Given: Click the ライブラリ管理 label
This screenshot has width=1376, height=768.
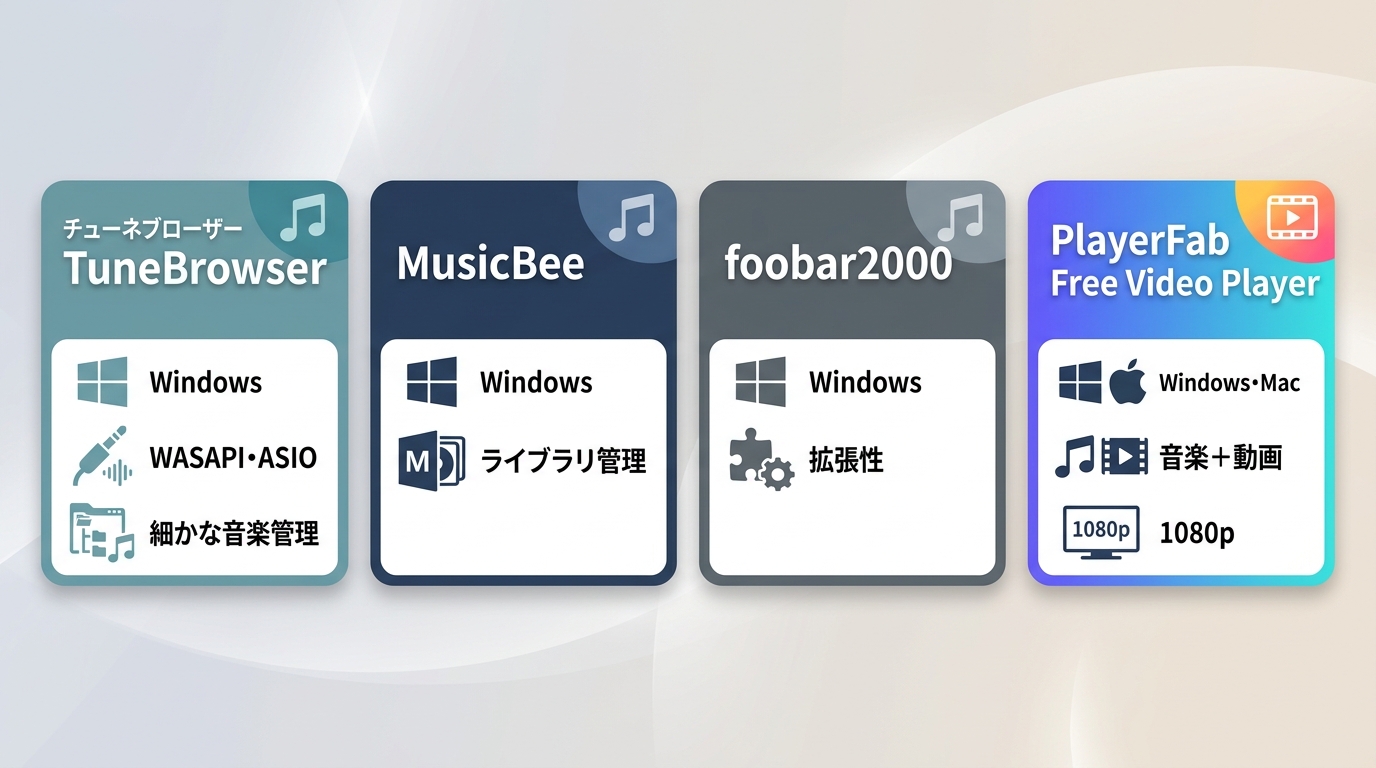Looking at the screenshot, I should tap(564, 461).
